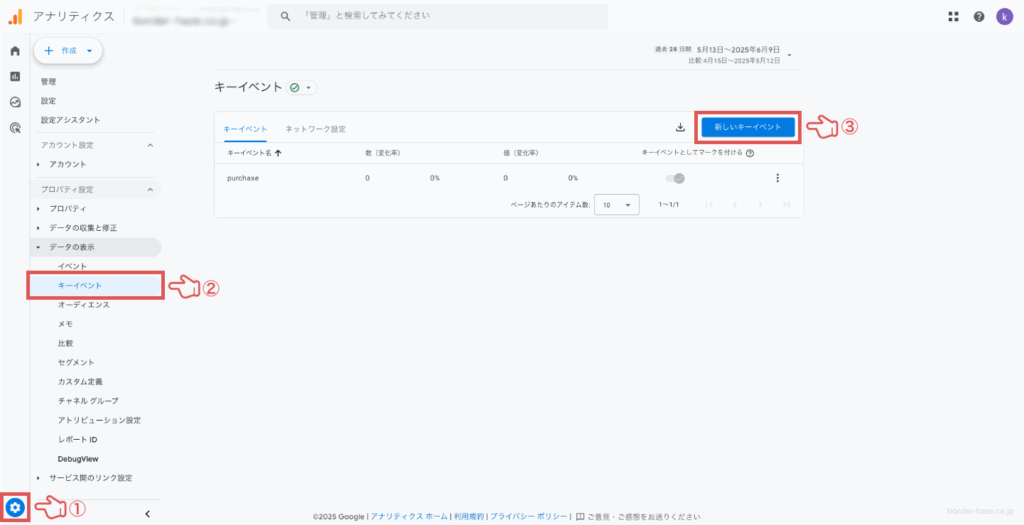This screenshot has height=525, width=1024.
Task: Open カスタム定義 in the sidebar
Action: pyautogui.click(x=80, y=381)
